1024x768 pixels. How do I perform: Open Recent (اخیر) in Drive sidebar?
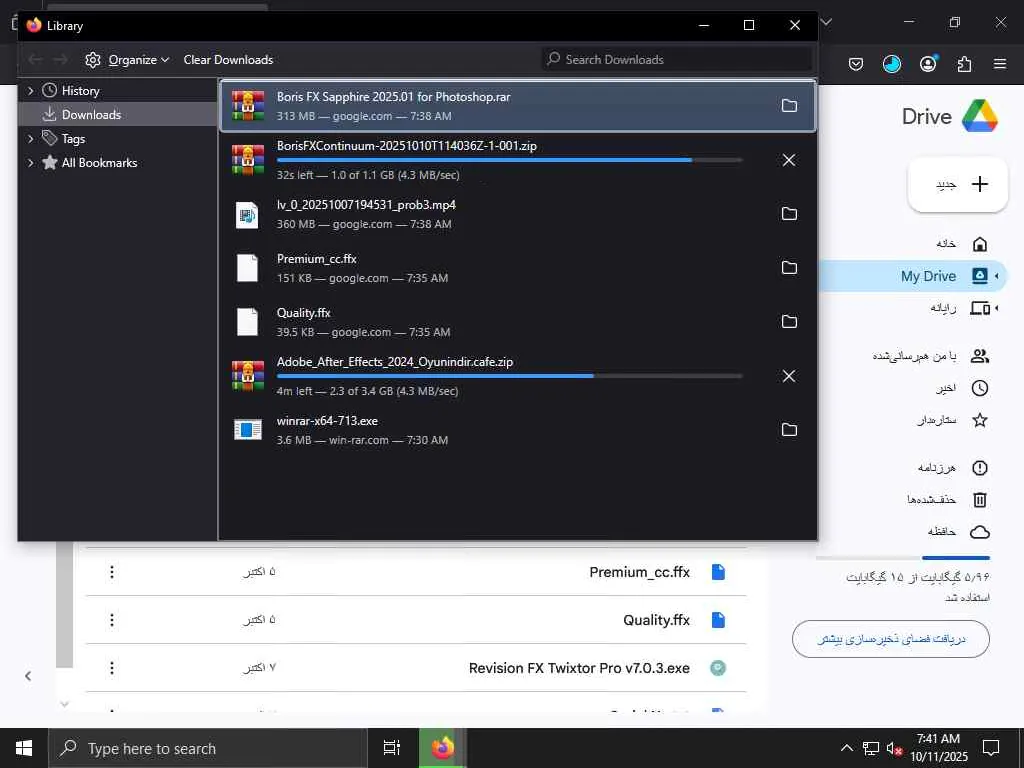tap(962, 388)
